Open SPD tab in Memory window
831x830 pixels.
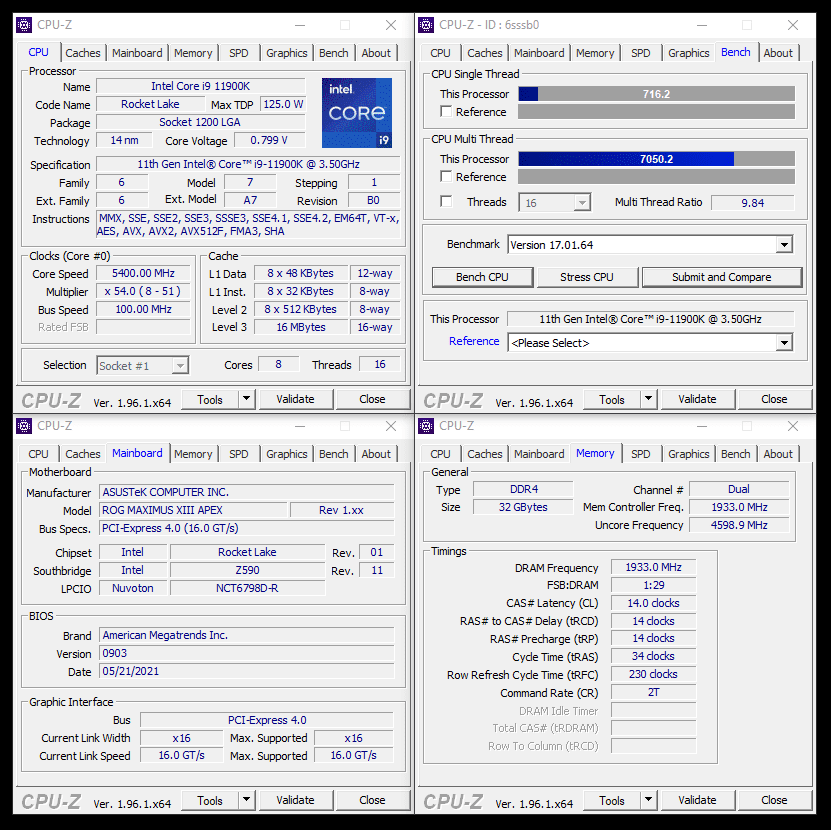pyautogui.click(x=640, y=454)
